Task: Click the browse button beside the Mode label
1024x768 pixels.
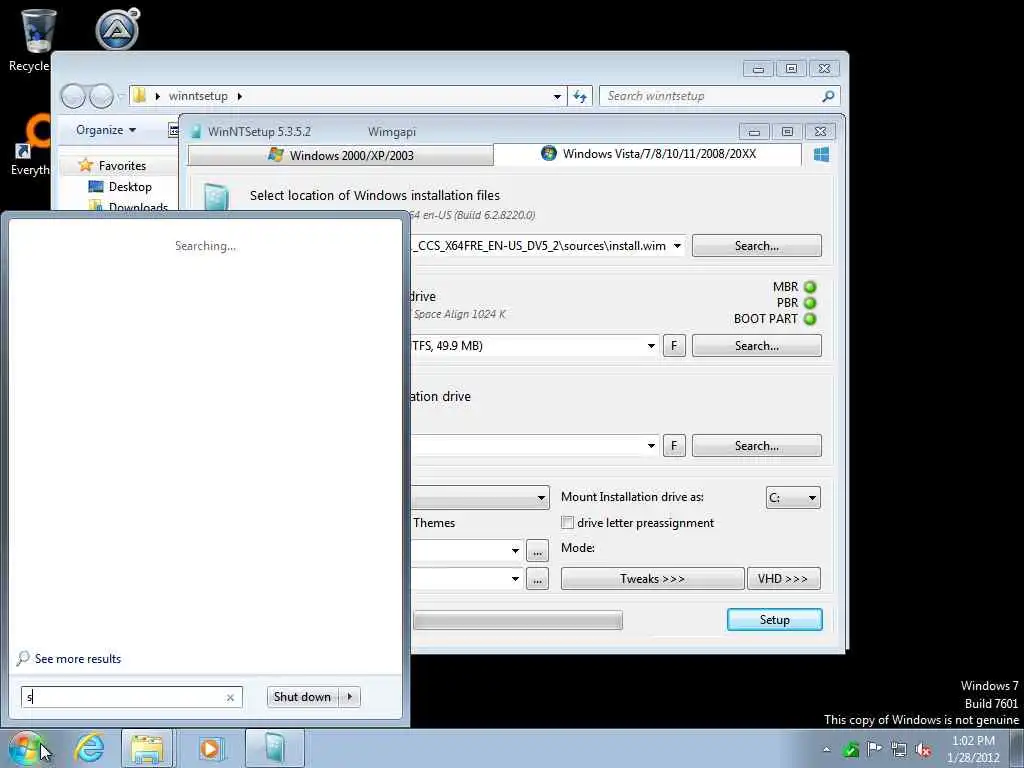Action: (537, 551)
